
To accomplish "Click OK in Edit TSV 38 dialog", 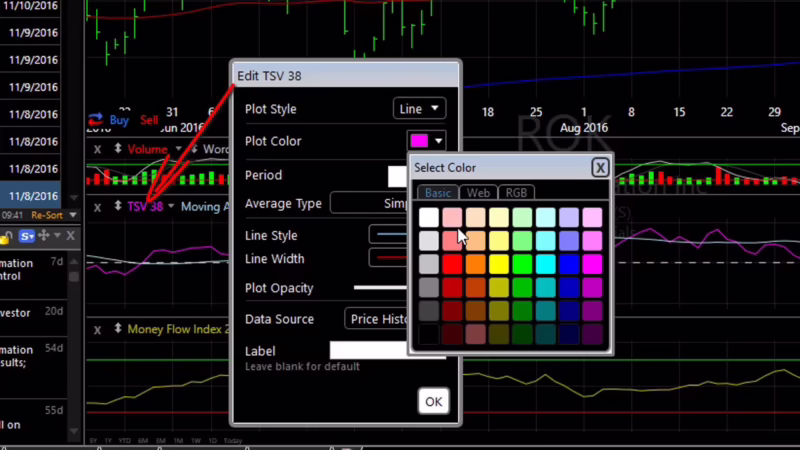I will click(433, 401).
